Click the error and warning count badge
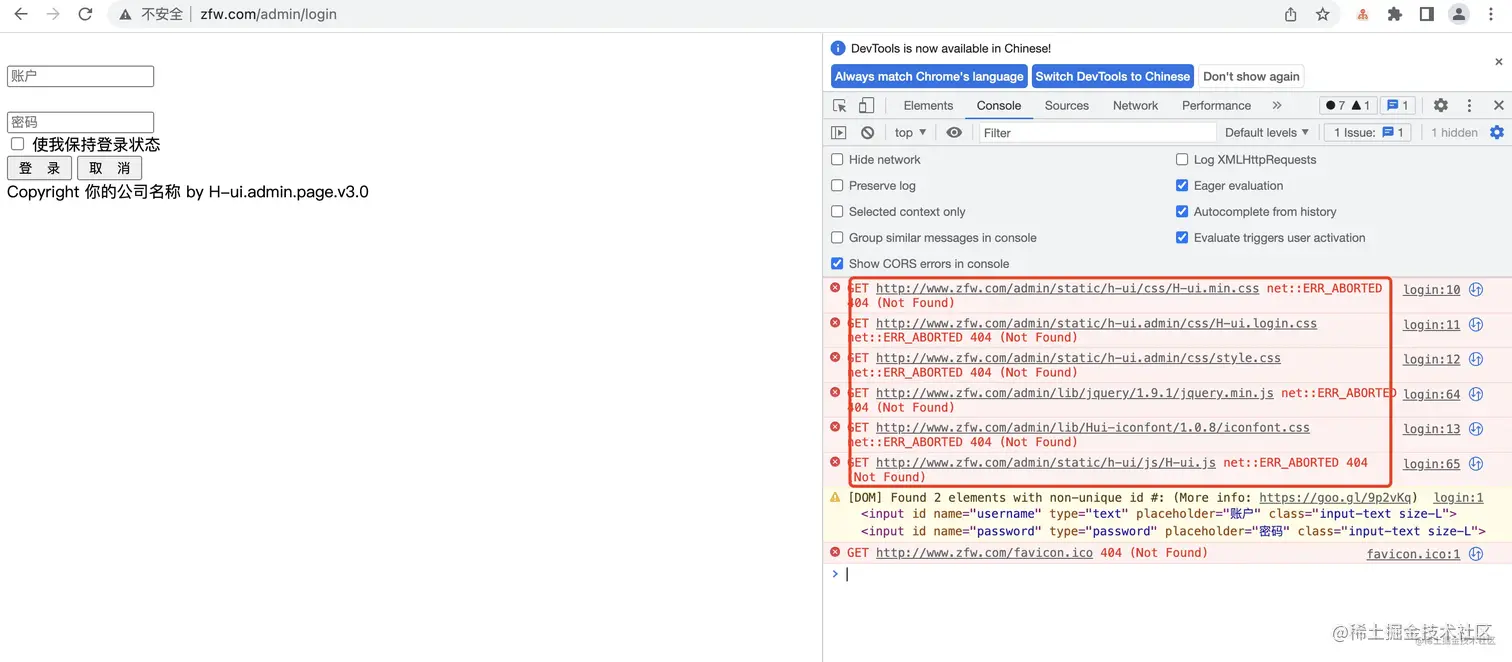Viewport: 1512px width, 662px height. tap(1348, 105)
